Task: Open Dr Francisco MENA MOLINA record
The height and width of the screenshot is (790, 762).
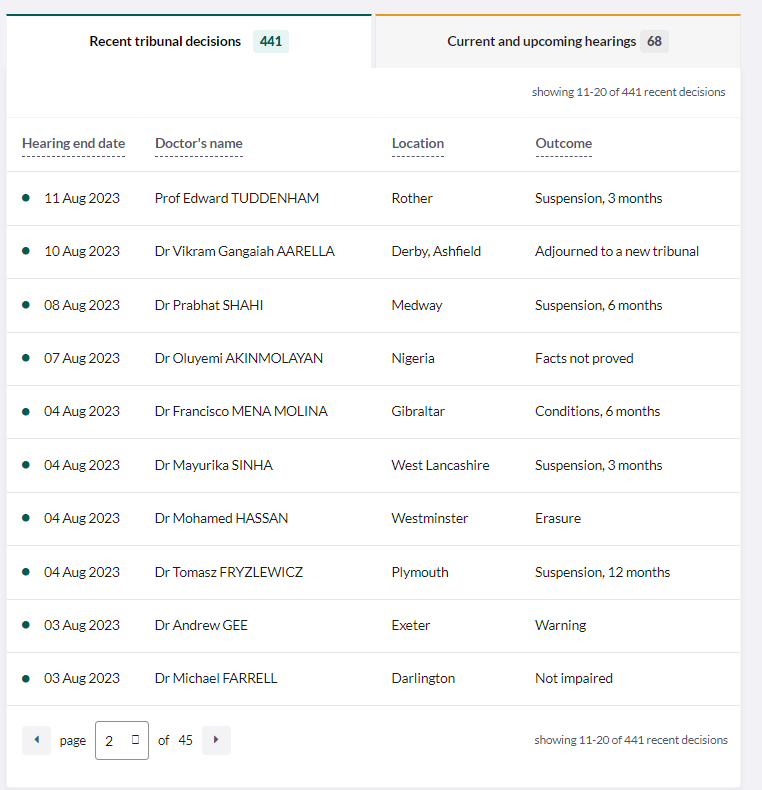Action: 241,412
